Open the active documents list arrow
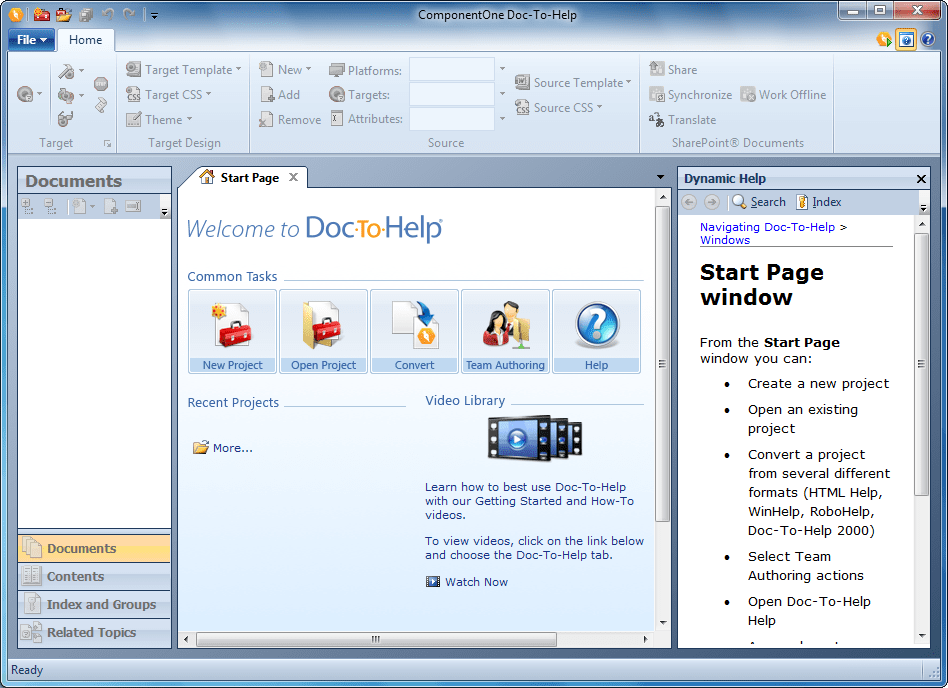Viewport: 948px width, 688px height. click(x=660, y=177)
